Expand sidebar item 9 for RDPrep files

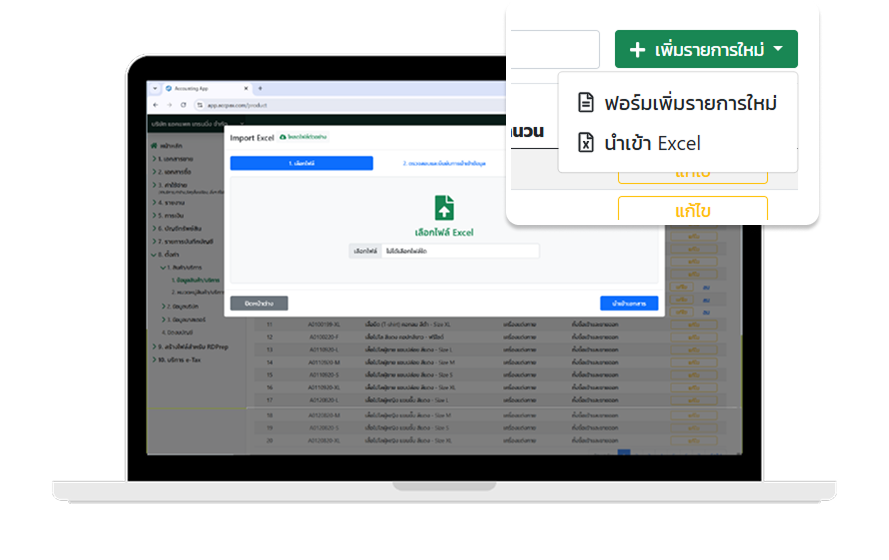[190, 347]
